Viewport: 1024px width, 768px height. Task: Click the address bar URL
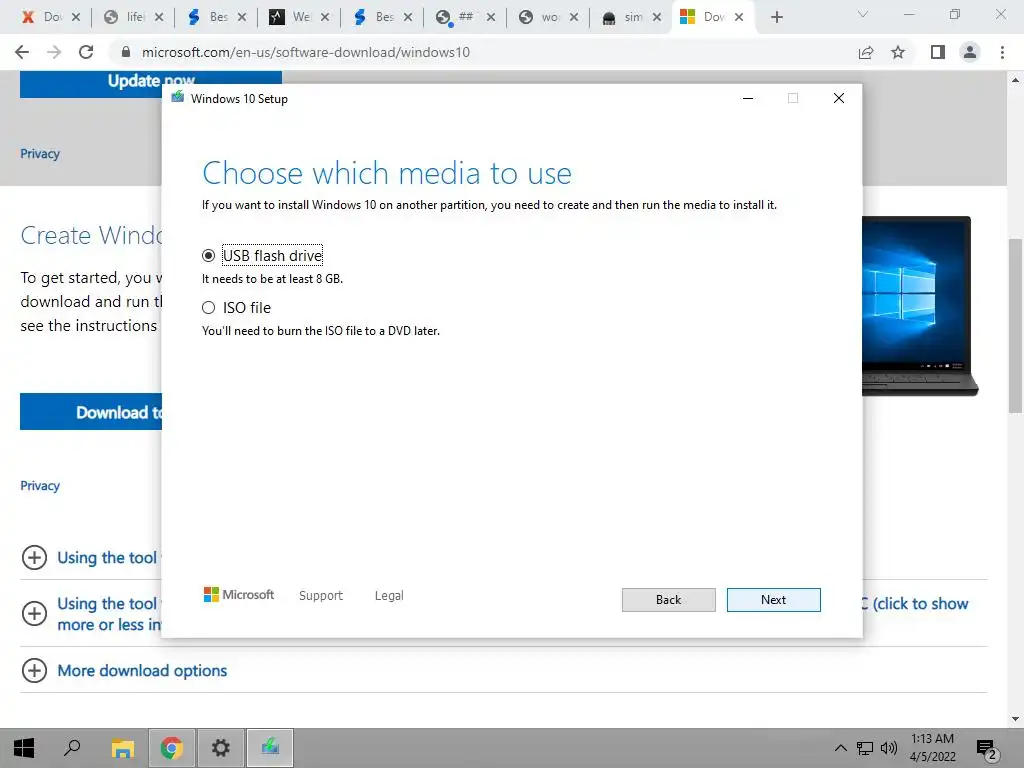(306, 52)
